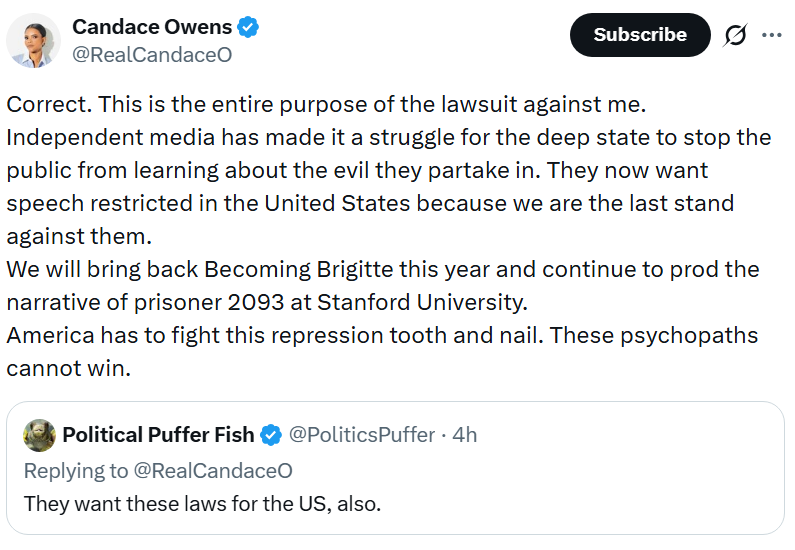Click Candace Owens blue verified badge
The width and height of the screenshot is (795, 550).
[248, 28]
